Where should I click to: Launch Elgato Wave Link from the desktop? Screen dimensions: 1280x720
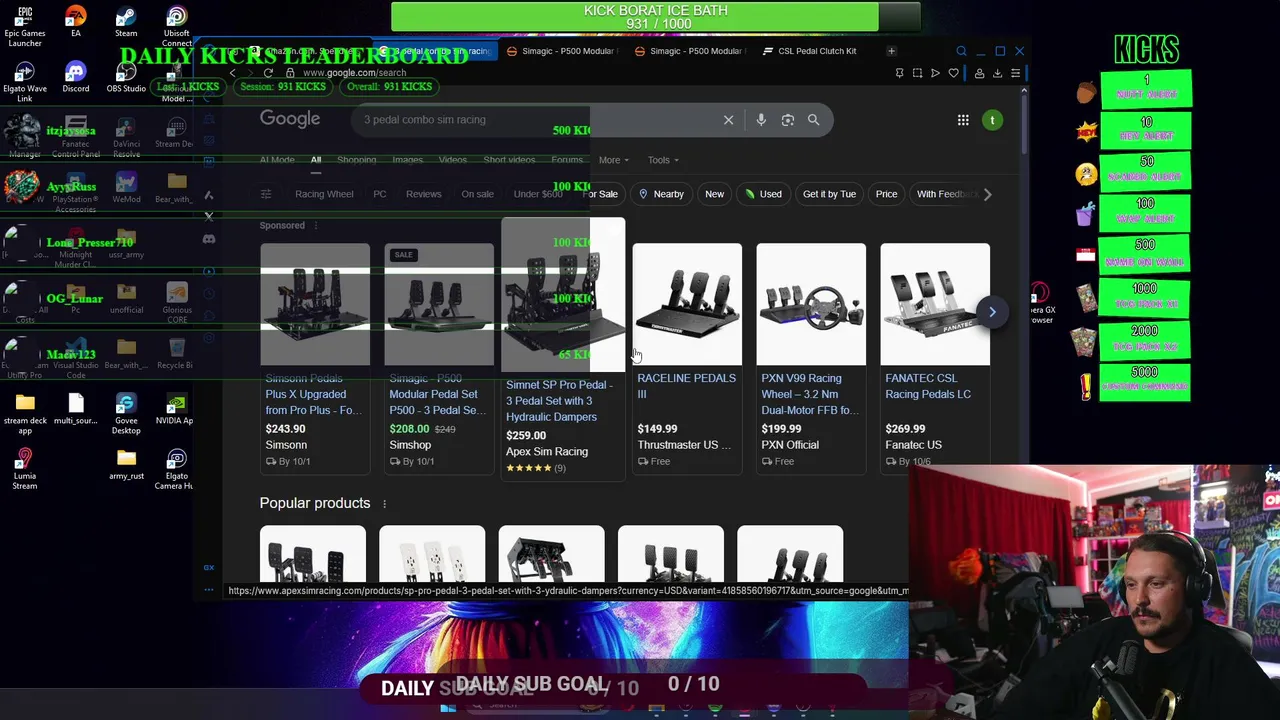25,83
